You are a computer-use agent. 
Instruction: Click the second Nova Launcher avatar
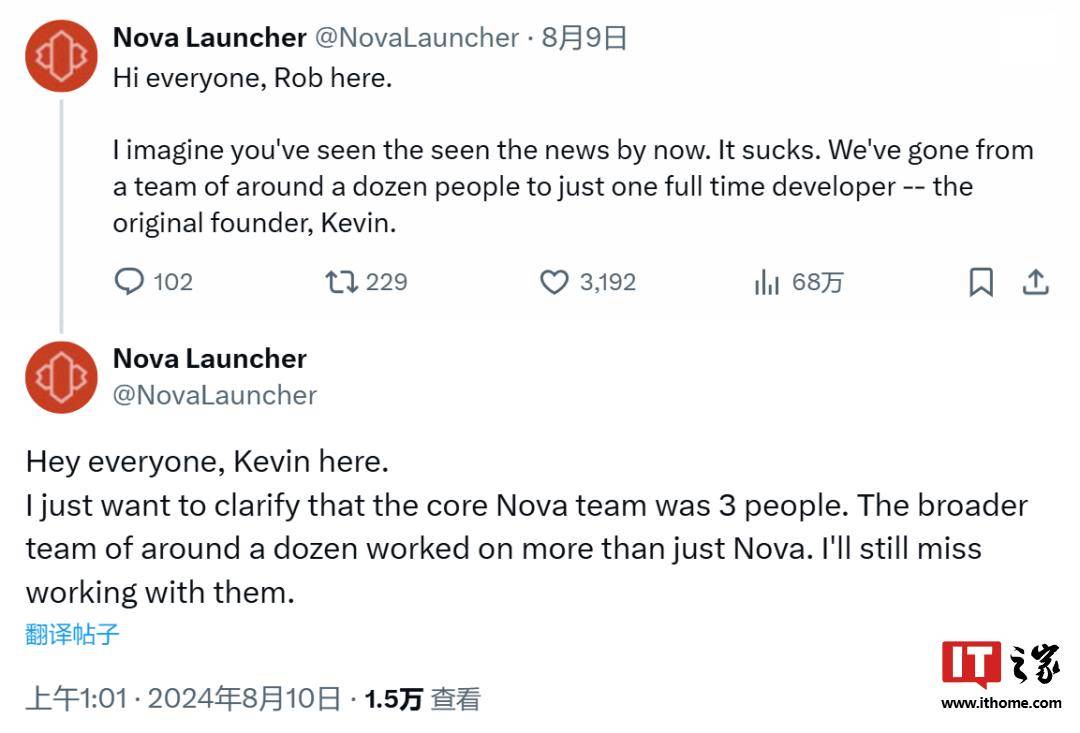click(61, 377)
